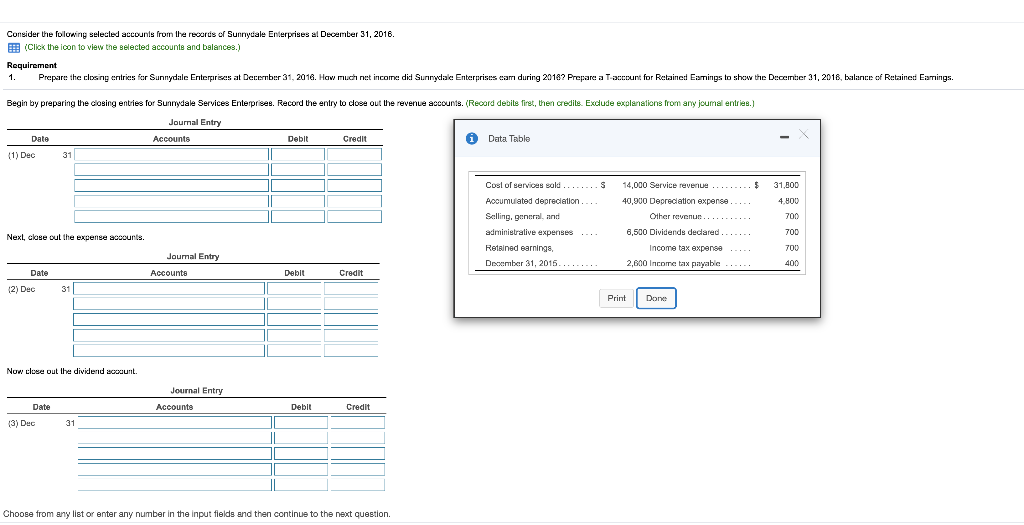Click the 31,800 value in Data Table
This screenshot has height=525, width=1024.
tap(786, 185)
